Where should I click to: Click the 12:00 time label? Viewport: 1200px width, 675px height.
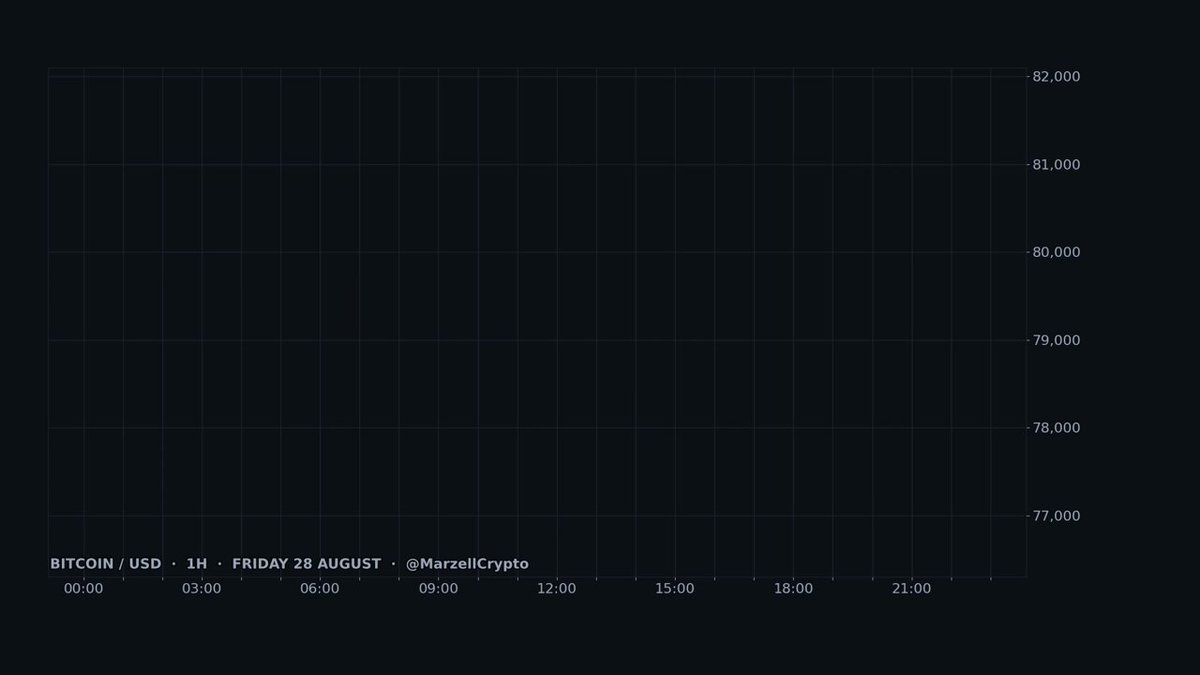click(557, 589)
